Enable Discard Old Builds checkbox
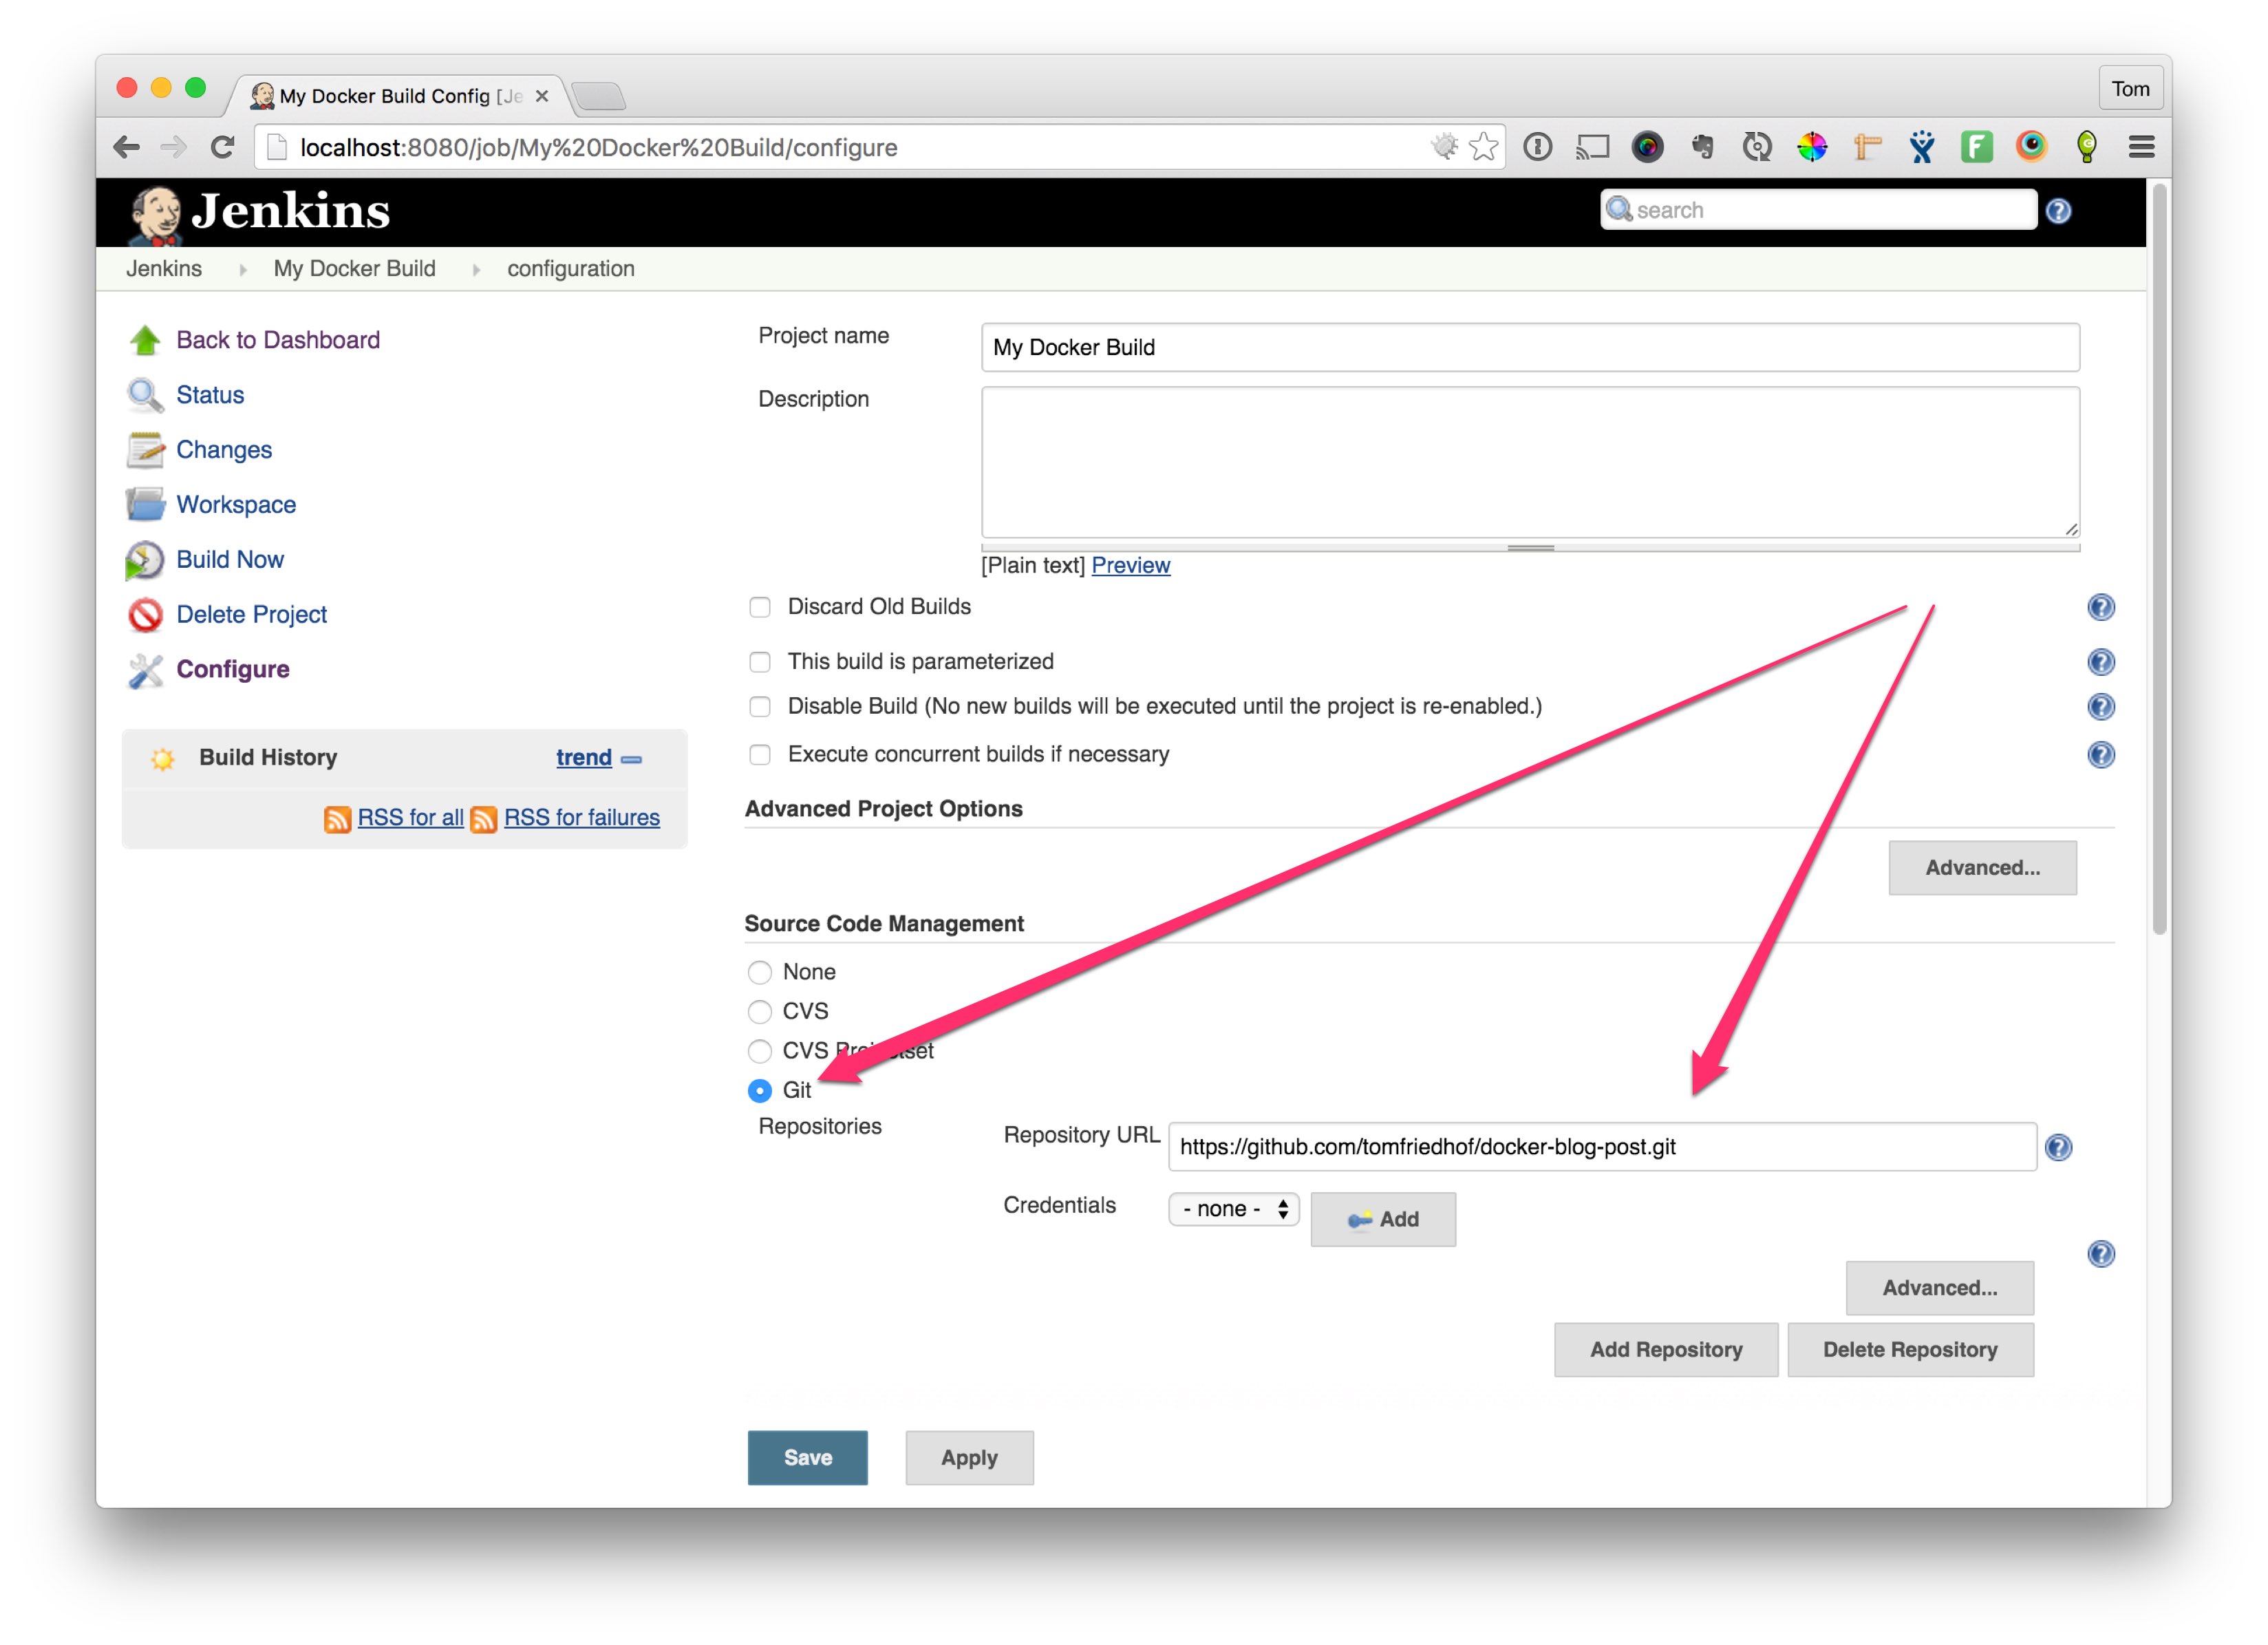 click(x=760, y=607)
